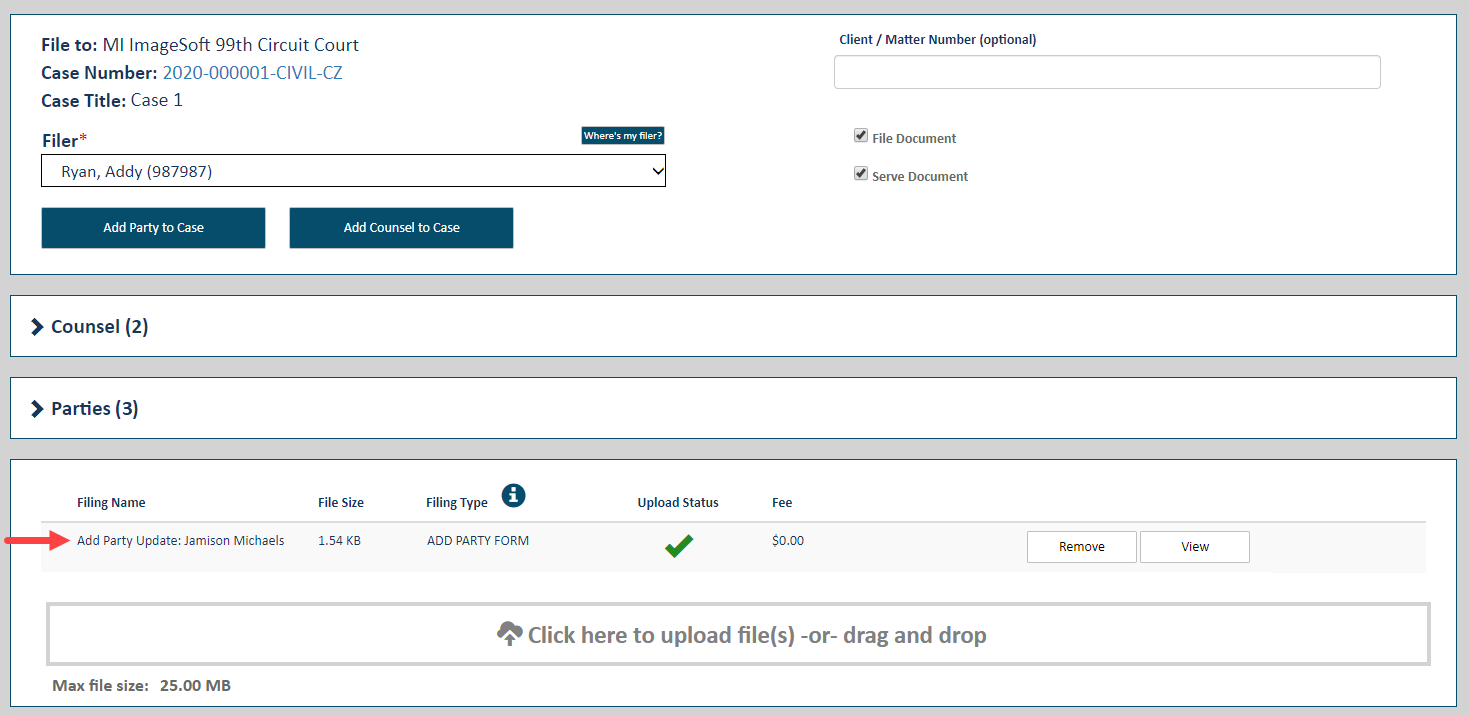Click the 'Max file size: 25.00 MB' text
The image size is (1469, 716).
pyautogui.click(x=141, y=686)
